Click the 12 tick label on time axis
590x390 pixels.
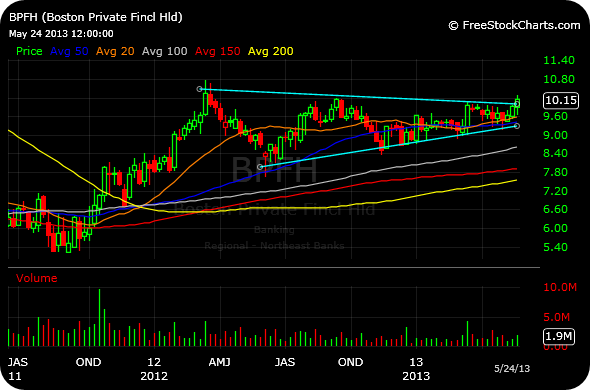click(x=154, y=362)
